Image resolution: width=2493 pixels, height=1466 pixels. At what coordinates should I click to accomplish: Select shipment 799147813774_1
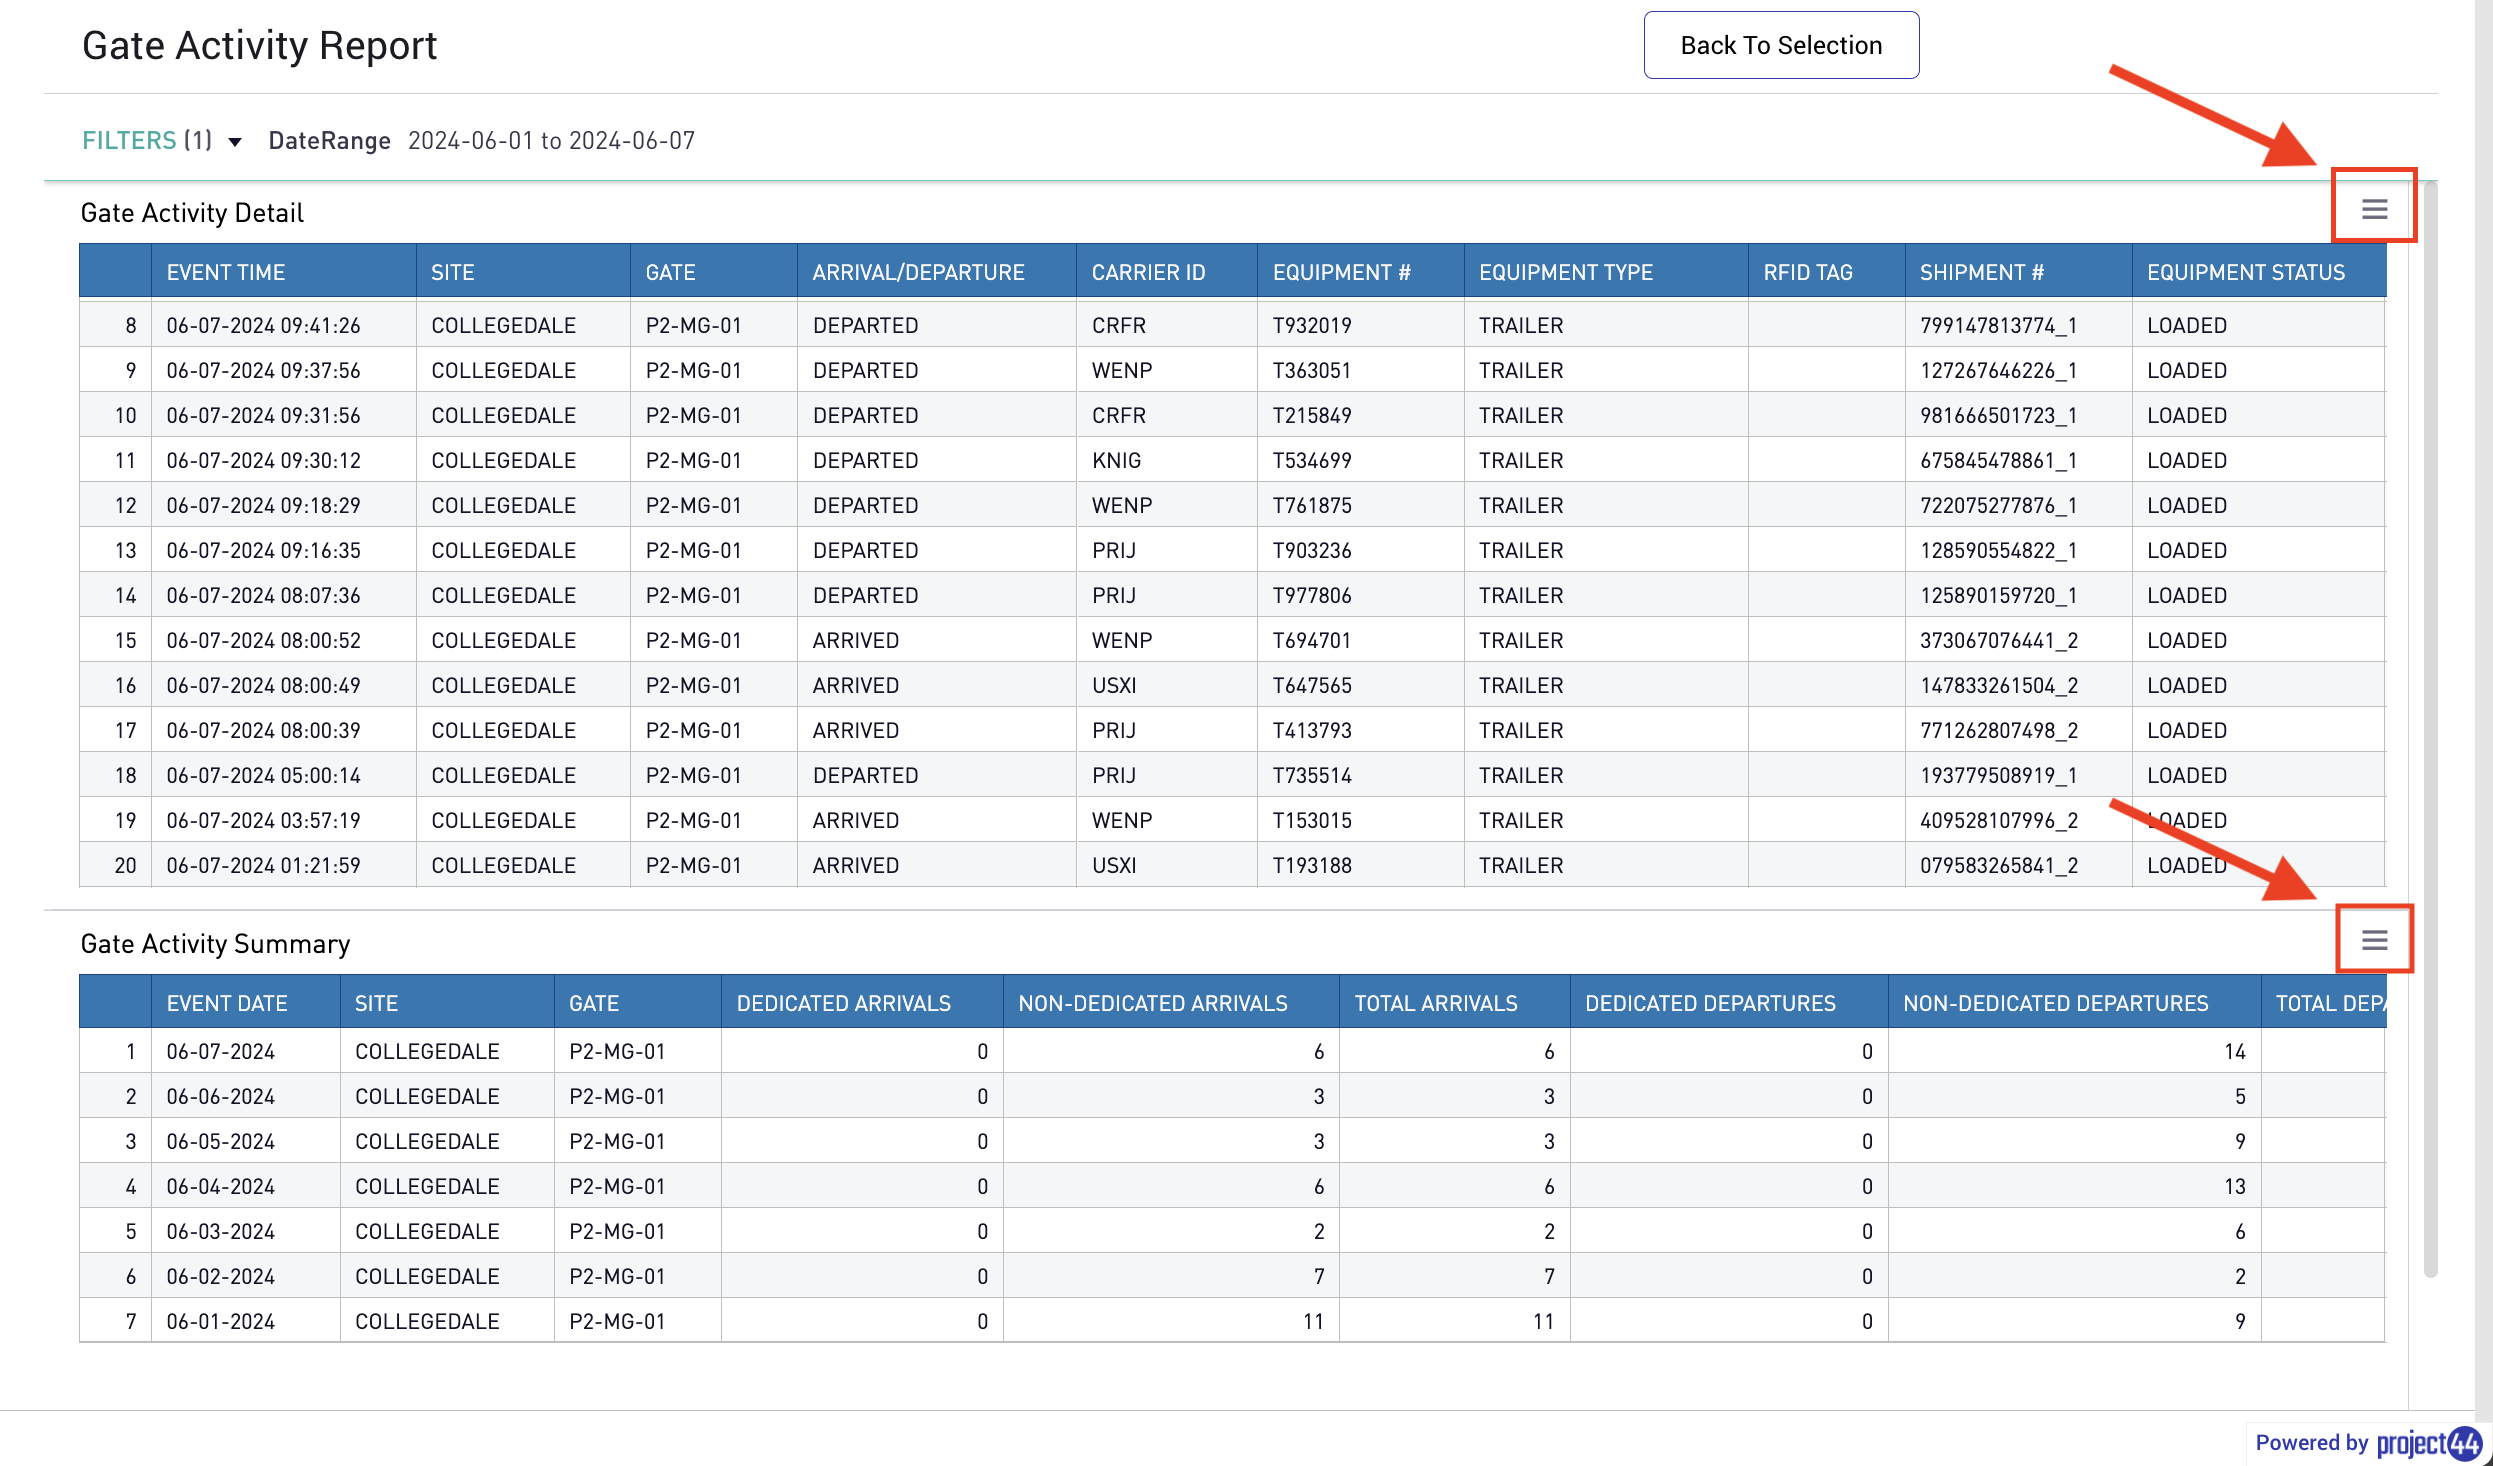[1998, 325]
